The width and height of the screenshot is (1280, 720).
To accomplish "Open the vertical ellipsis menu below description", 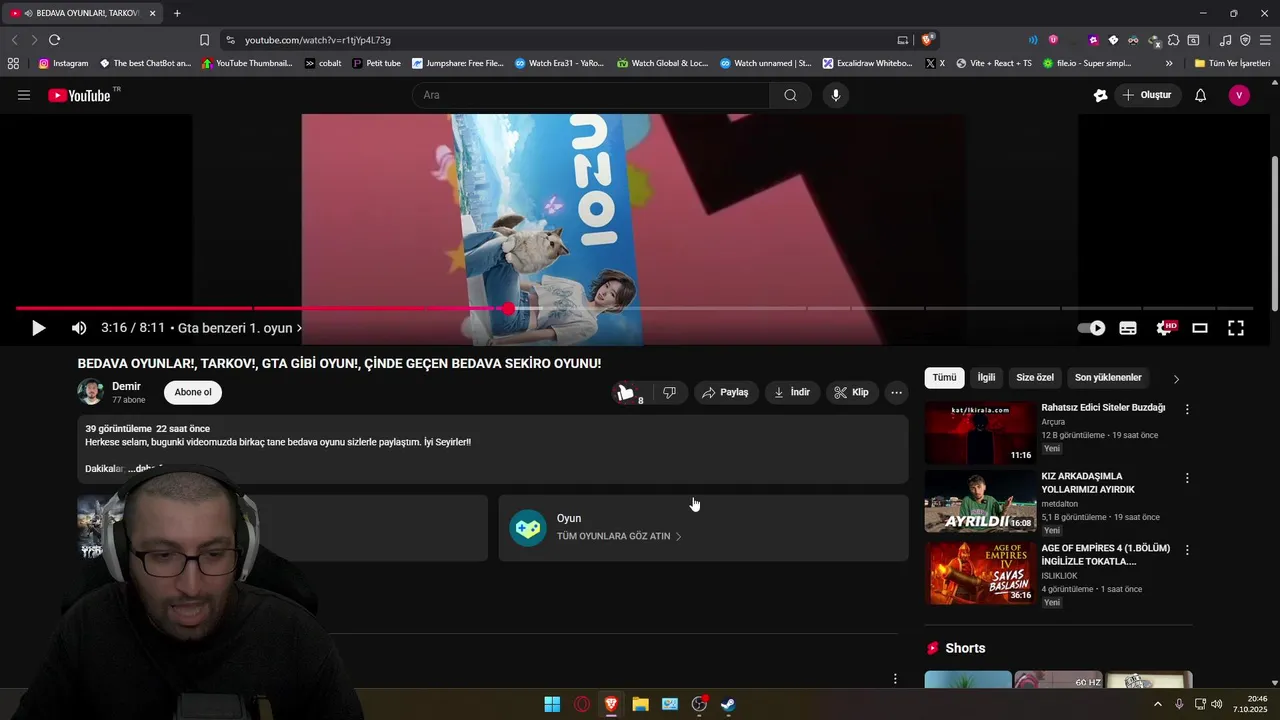I will (x=895, y=679).
